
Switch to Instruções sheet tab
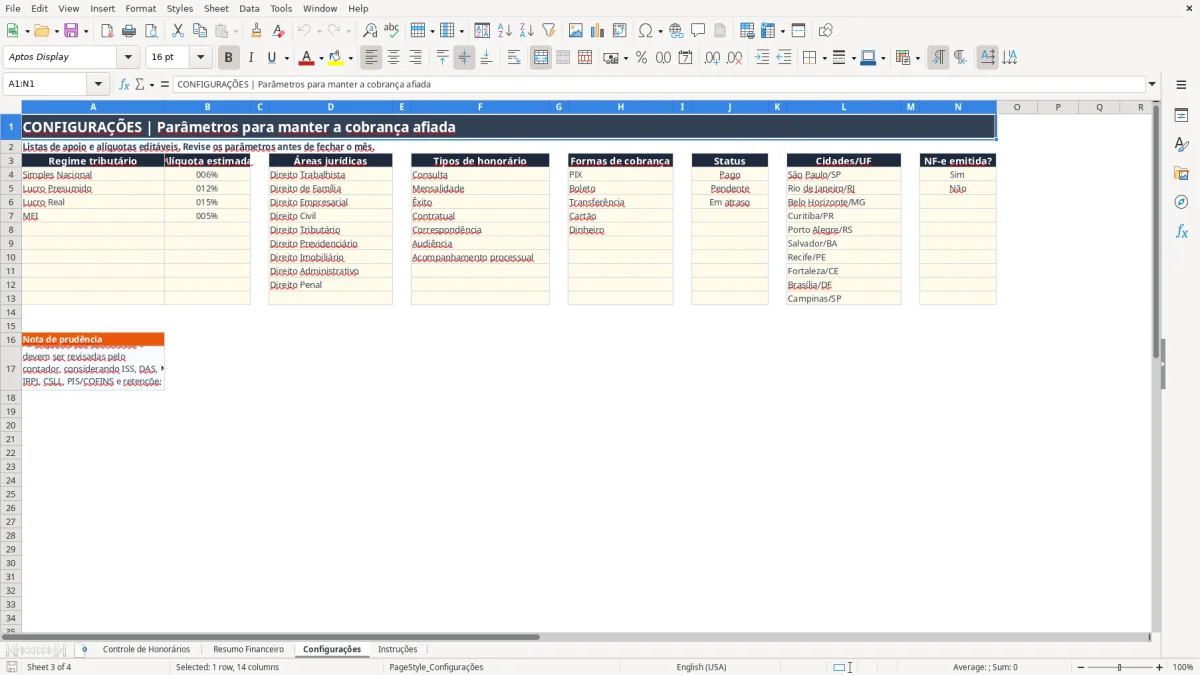coord(398,649)
